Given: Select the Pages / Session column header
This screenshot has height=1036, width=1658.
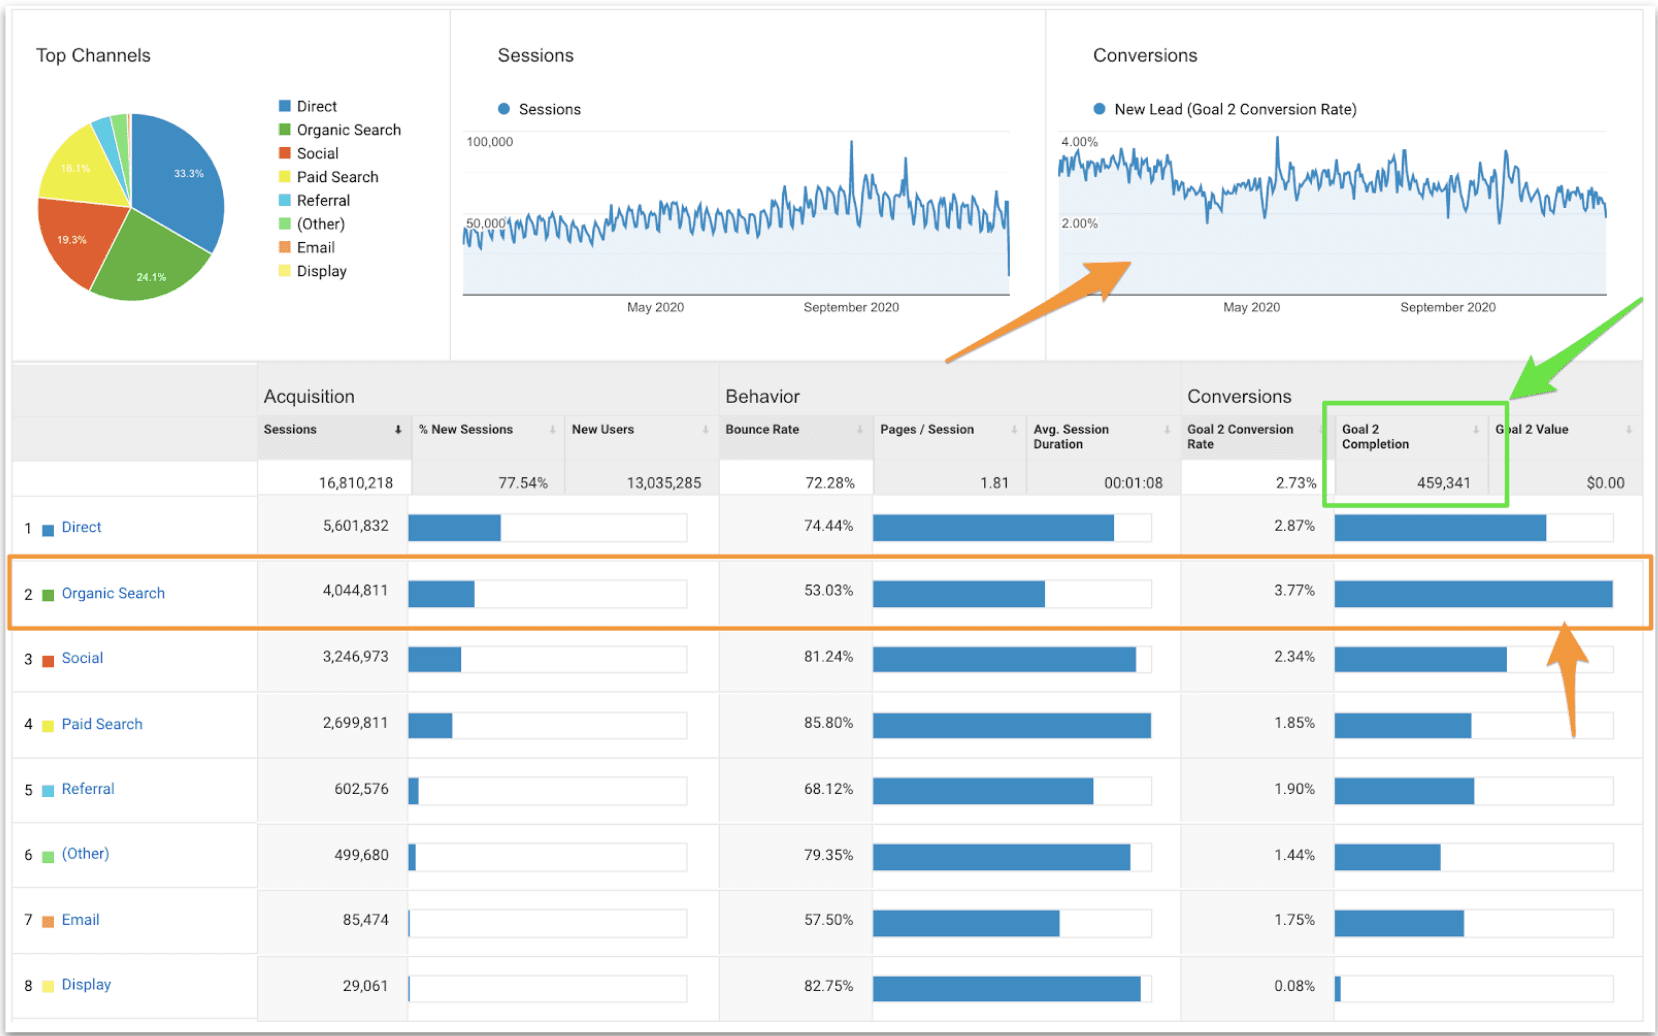Looking at the screenshot, I should pyautogui.click(x=927, y=430).
